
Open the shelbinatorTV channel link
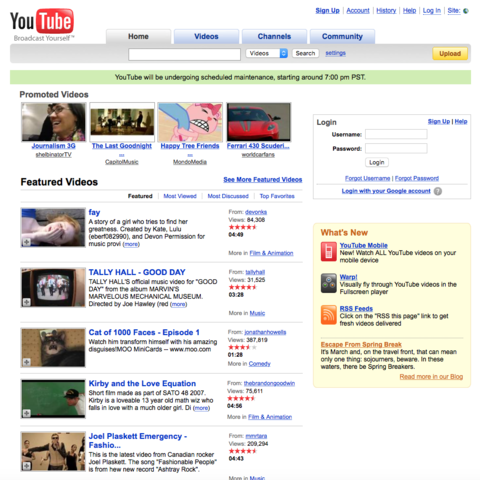click(53, 155)
